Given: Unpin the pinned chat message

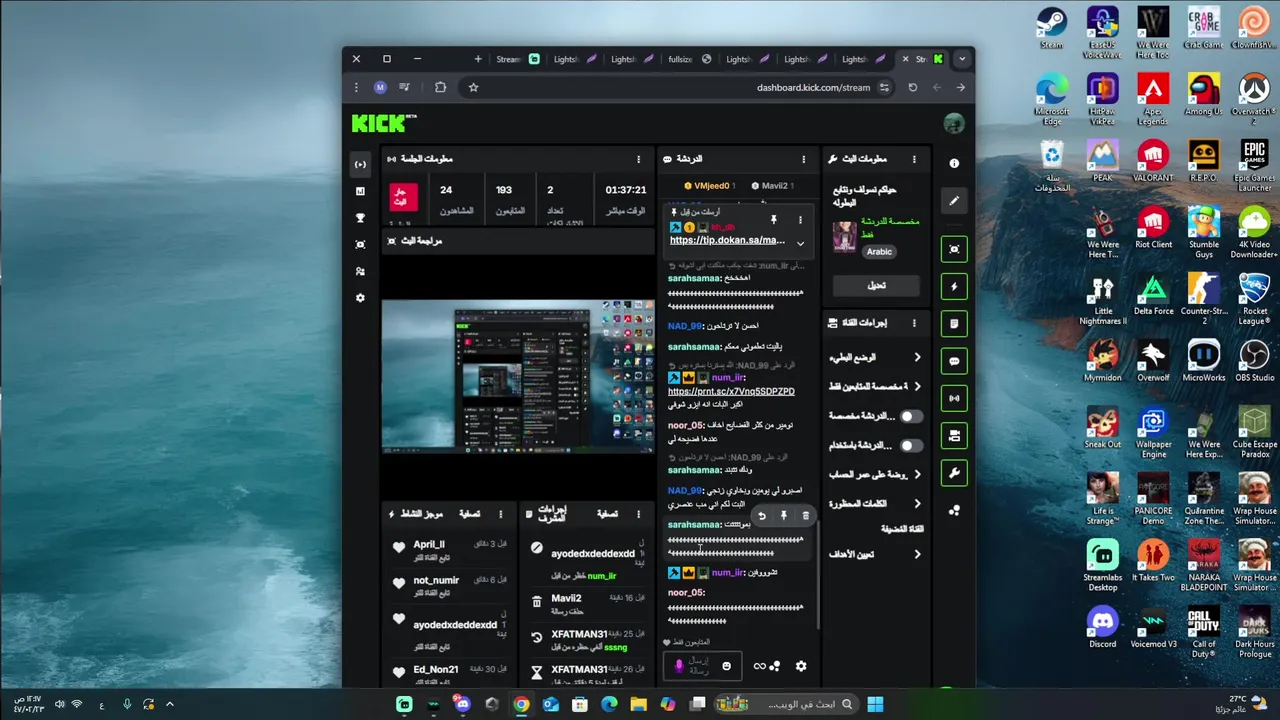Looking at the screenshot, I should click(x=773, y=219).
